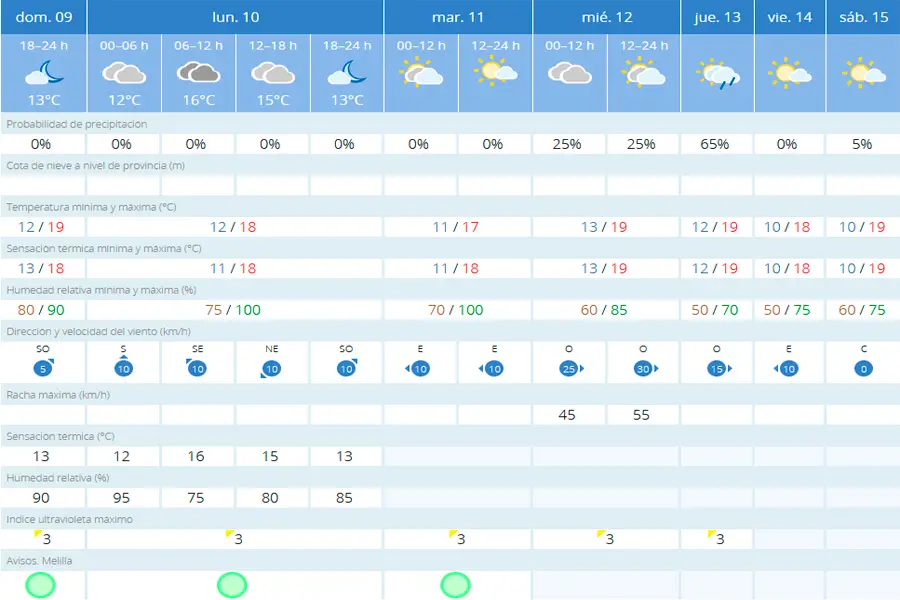Image resolution: width=900 pixels, height=600 pixels.
Task: Select the sáb. 15 day header
Action: (x=863, y=17)
